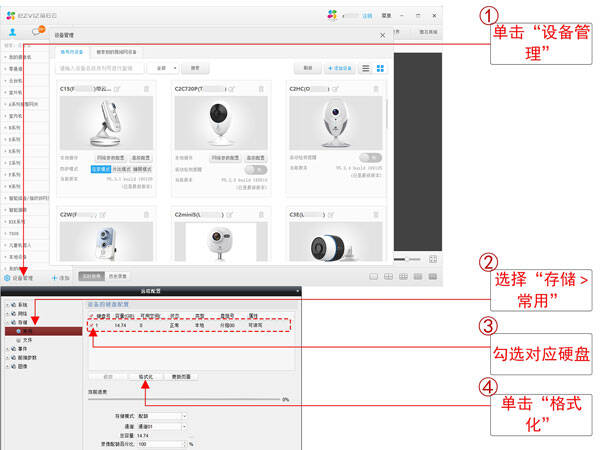Click C1S camera thumbnail image

pyautogui.click(x=106, y=123)
